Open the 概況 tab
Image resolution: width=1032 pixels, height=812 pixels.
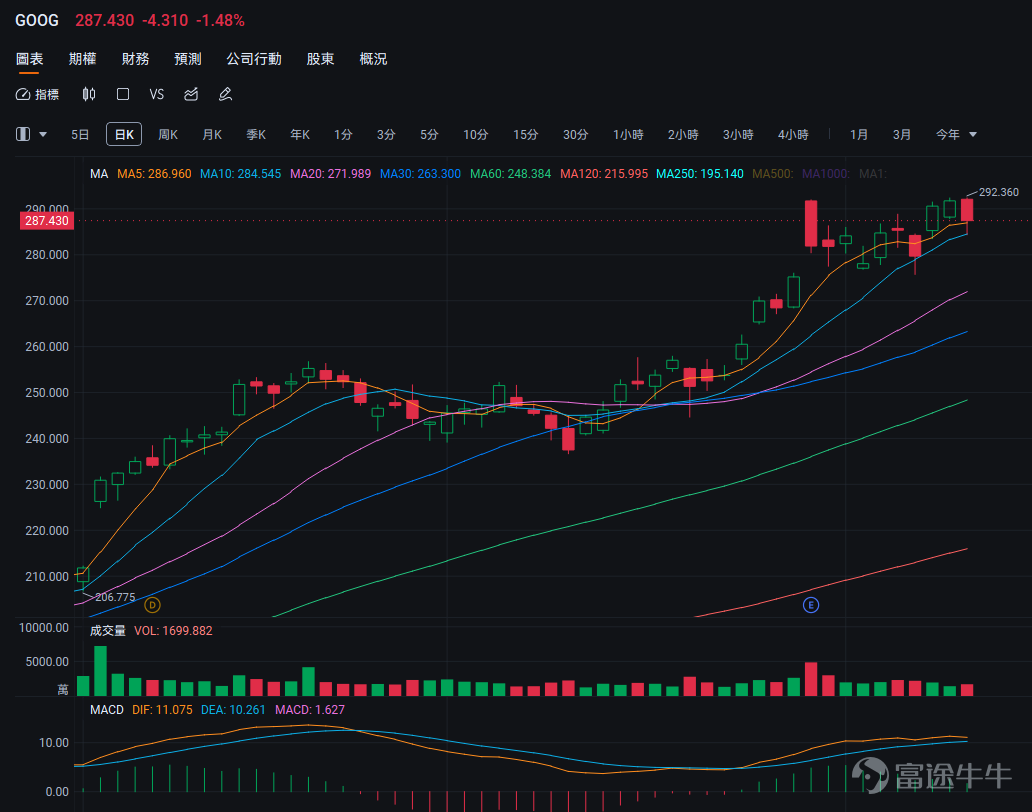[373, 59]
